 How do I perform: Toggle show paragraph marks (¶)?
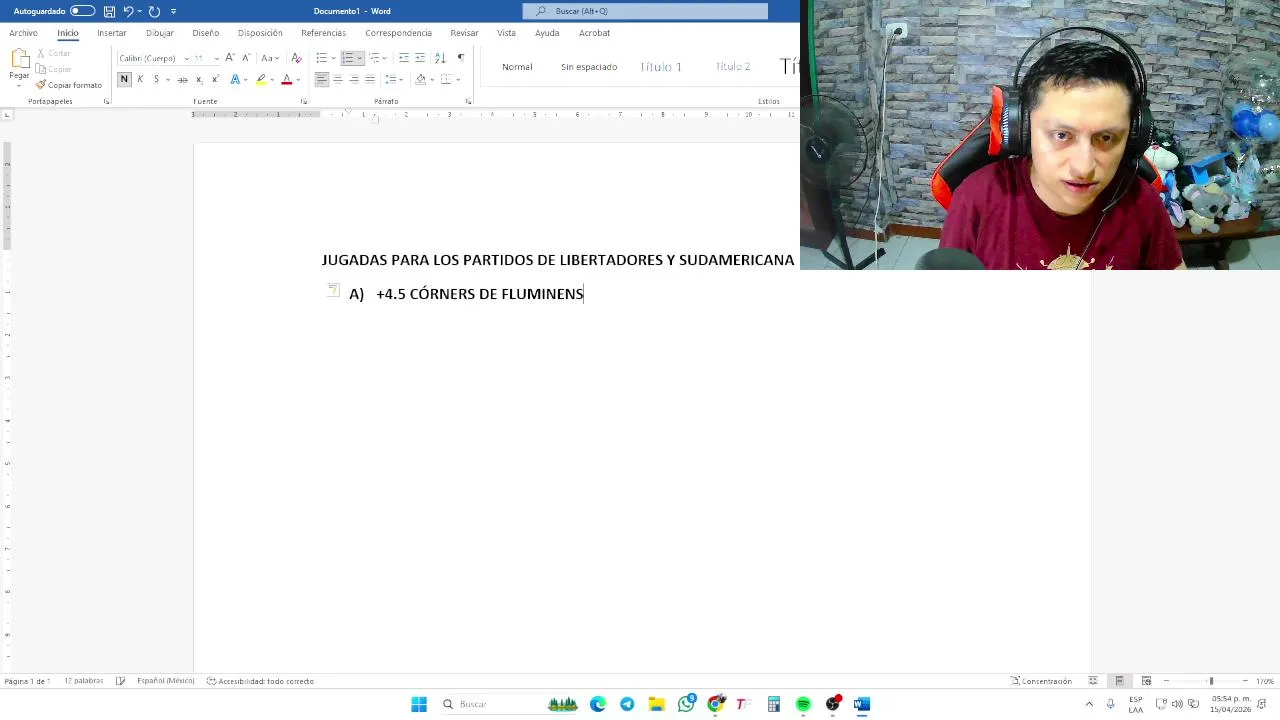[460, 58]
